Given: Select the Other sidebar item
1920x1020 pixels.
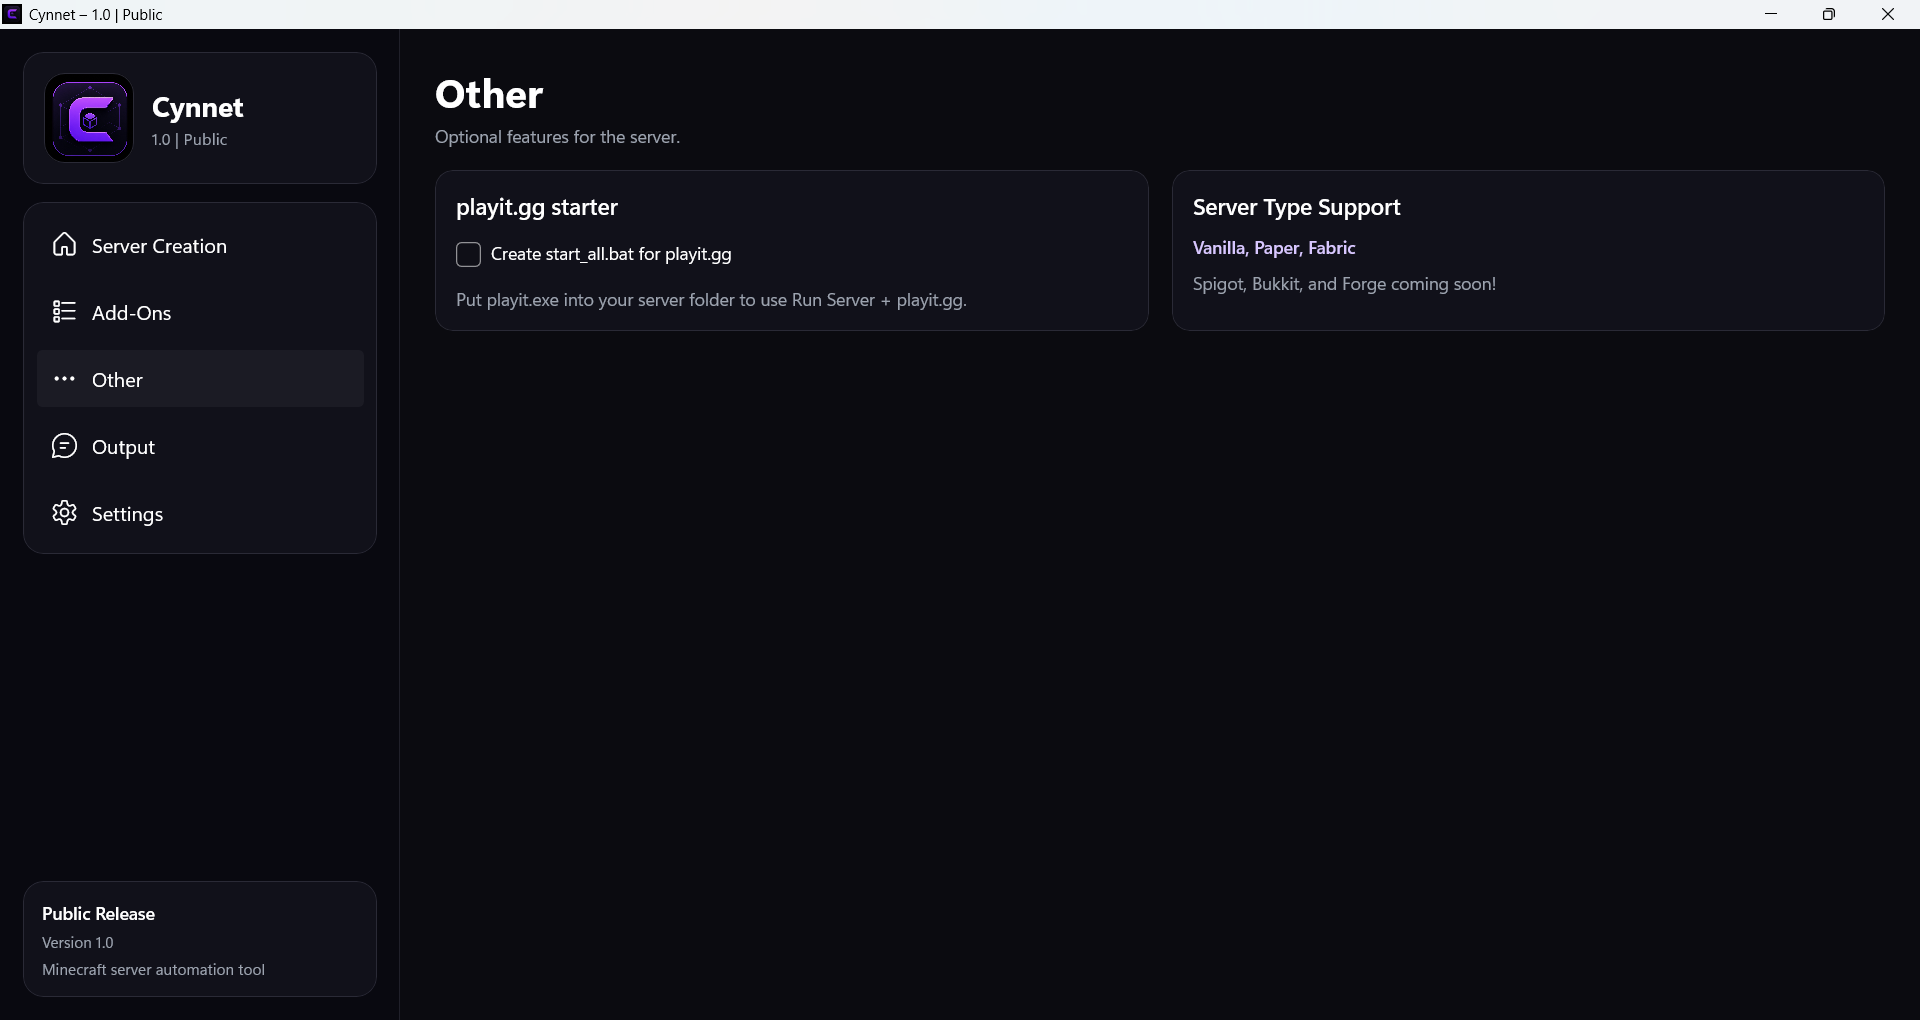Looking at the screenshot, I should click(x=200, y=379).
